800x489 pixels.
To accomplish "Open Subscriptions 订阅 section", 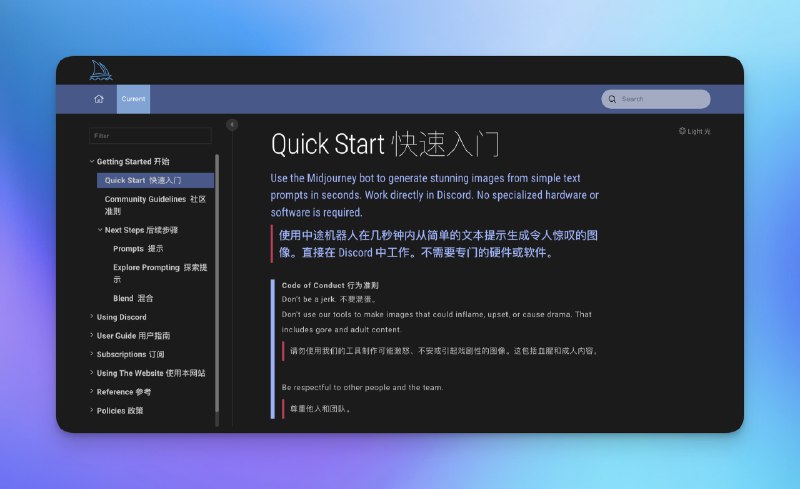I will [x=131, y=354].
